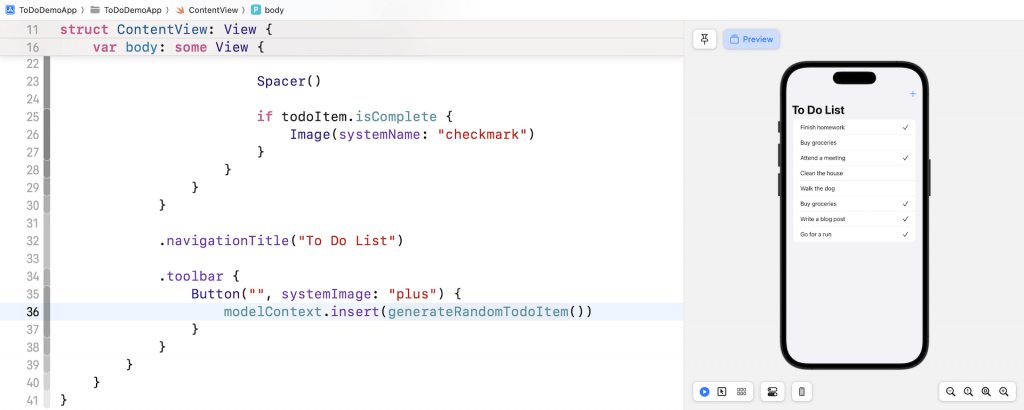Toggle the 'Finish homework' to-do item
The image size is (1024, 410).
click(x=853, y=128)
